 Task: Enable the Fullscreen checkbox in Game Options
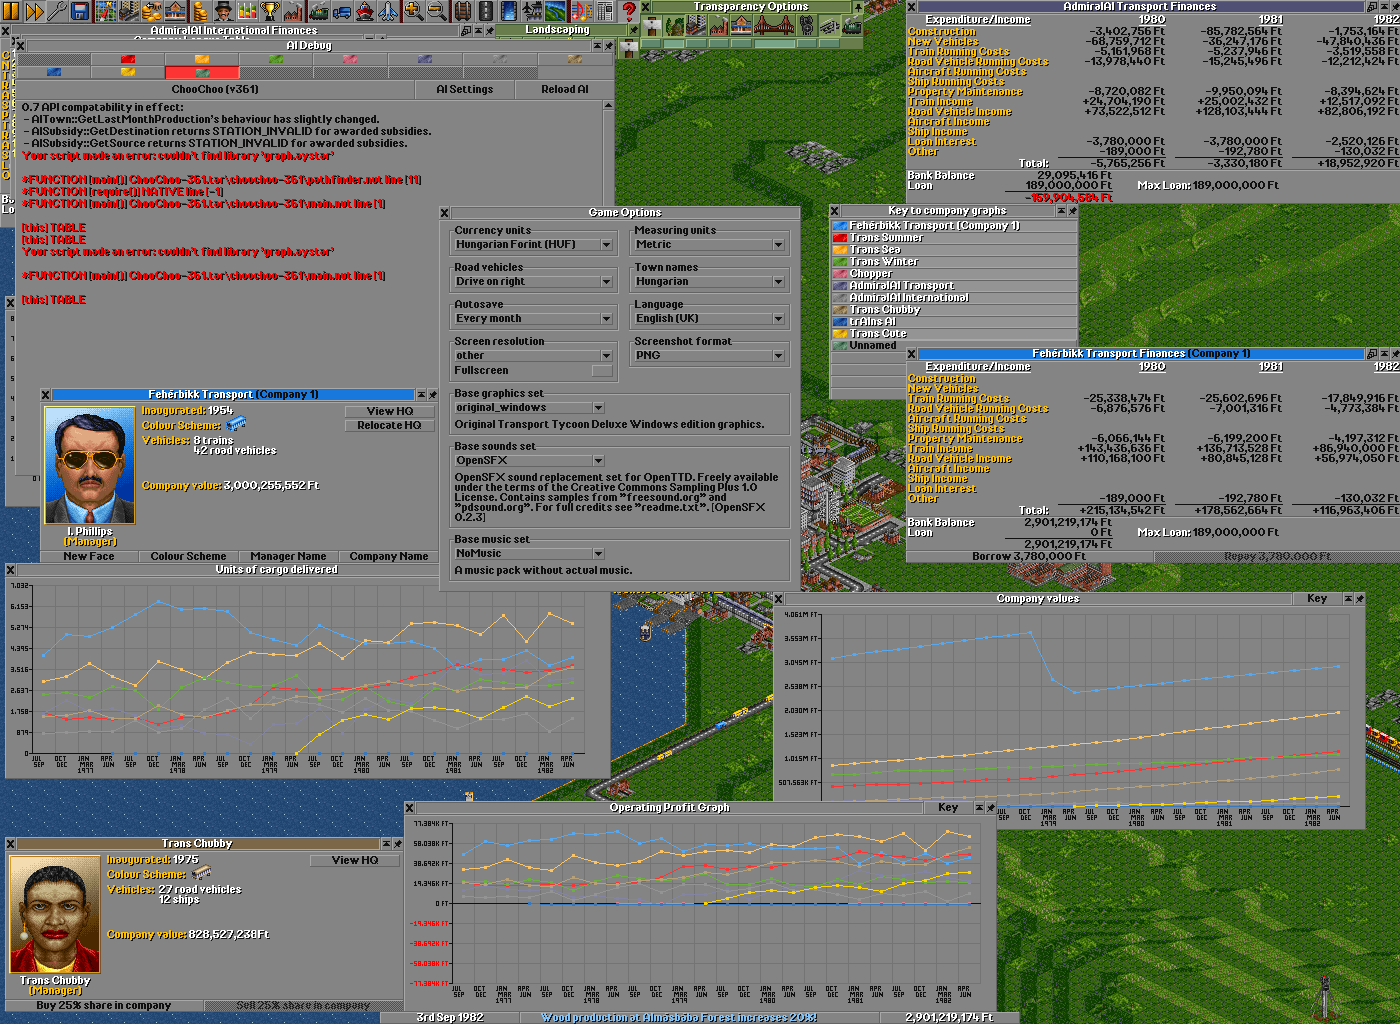point(602,371)
